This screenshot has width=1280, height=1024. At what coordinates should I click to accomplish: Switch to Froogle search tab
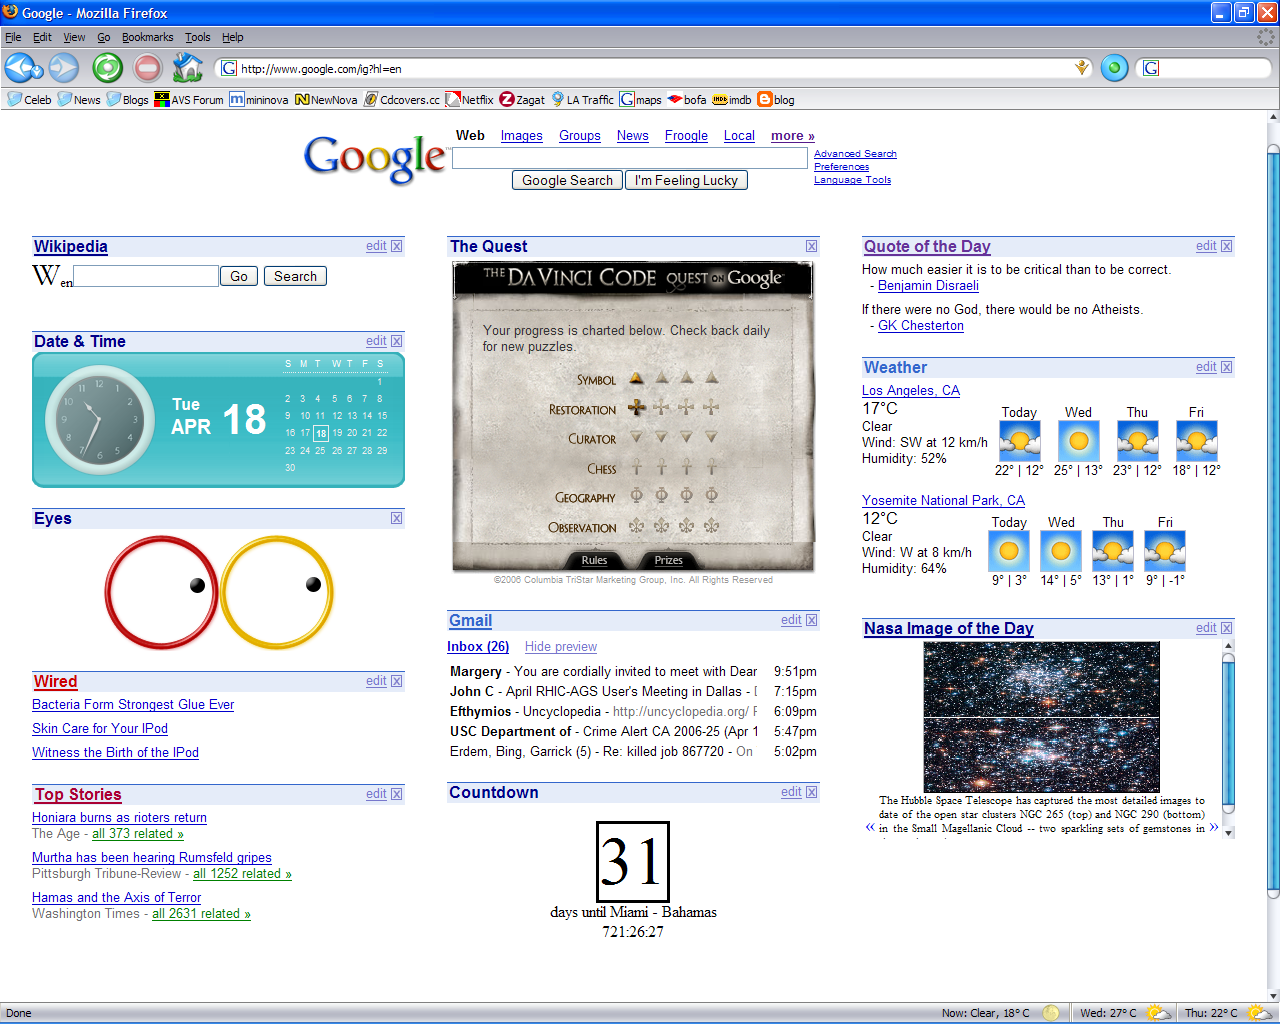tap(686, 136)
